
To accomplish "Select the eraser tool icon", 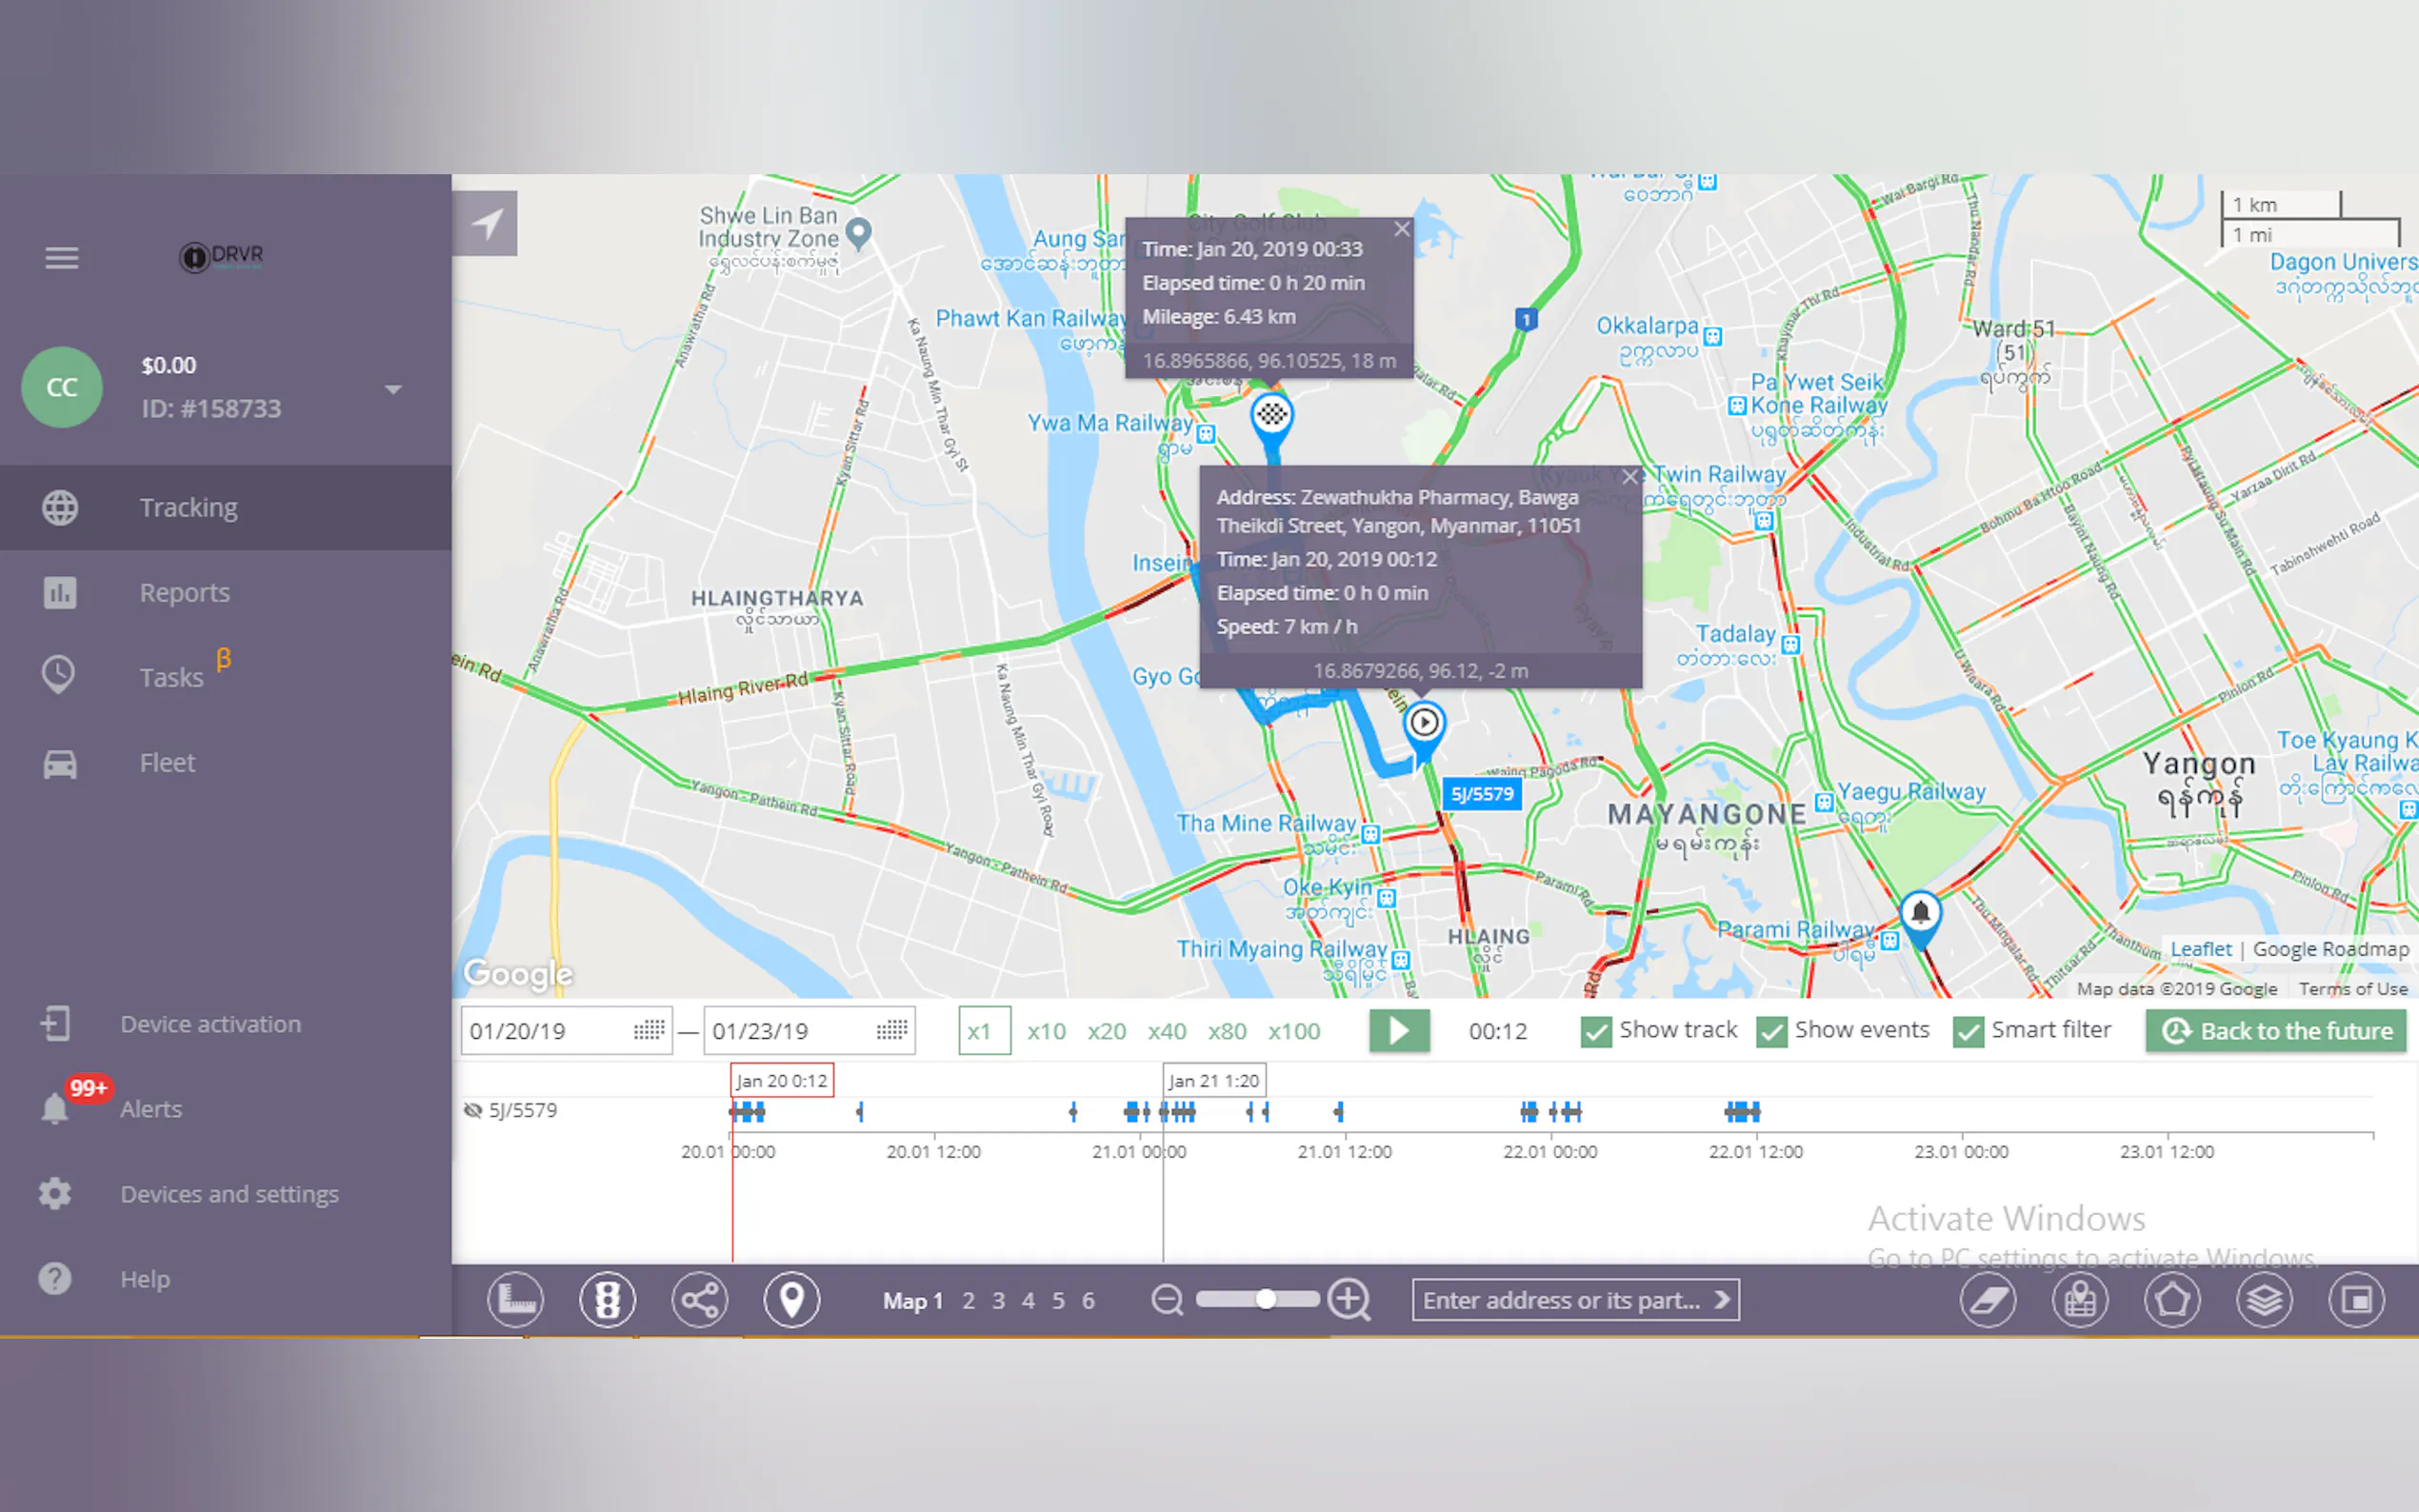I will 1987,1300.
